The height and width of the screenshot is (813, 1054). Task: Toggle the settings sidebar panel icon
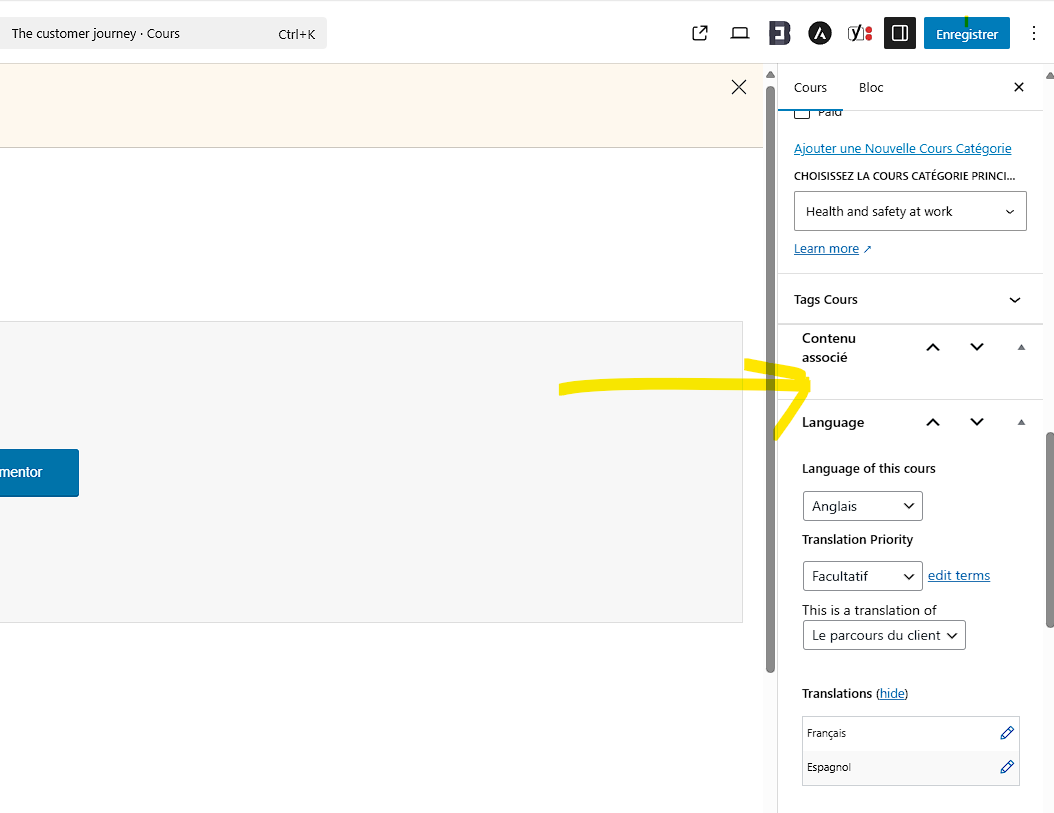coord(899,33)
